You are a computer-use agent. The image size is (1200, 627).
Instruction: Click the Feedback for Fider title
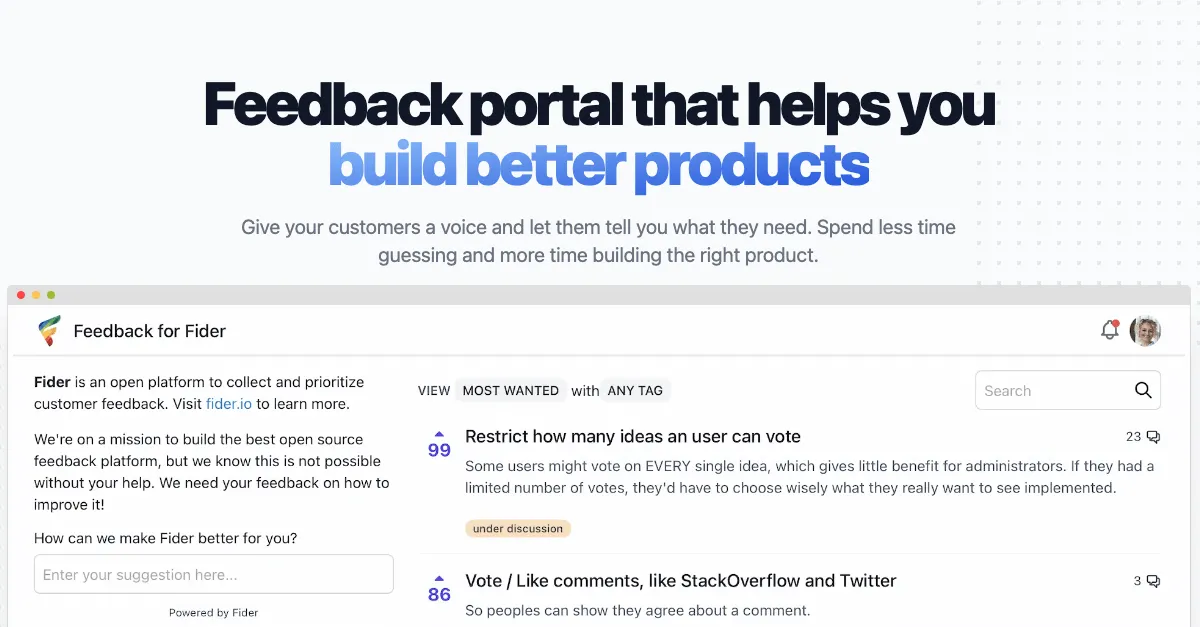pos(150,331)
